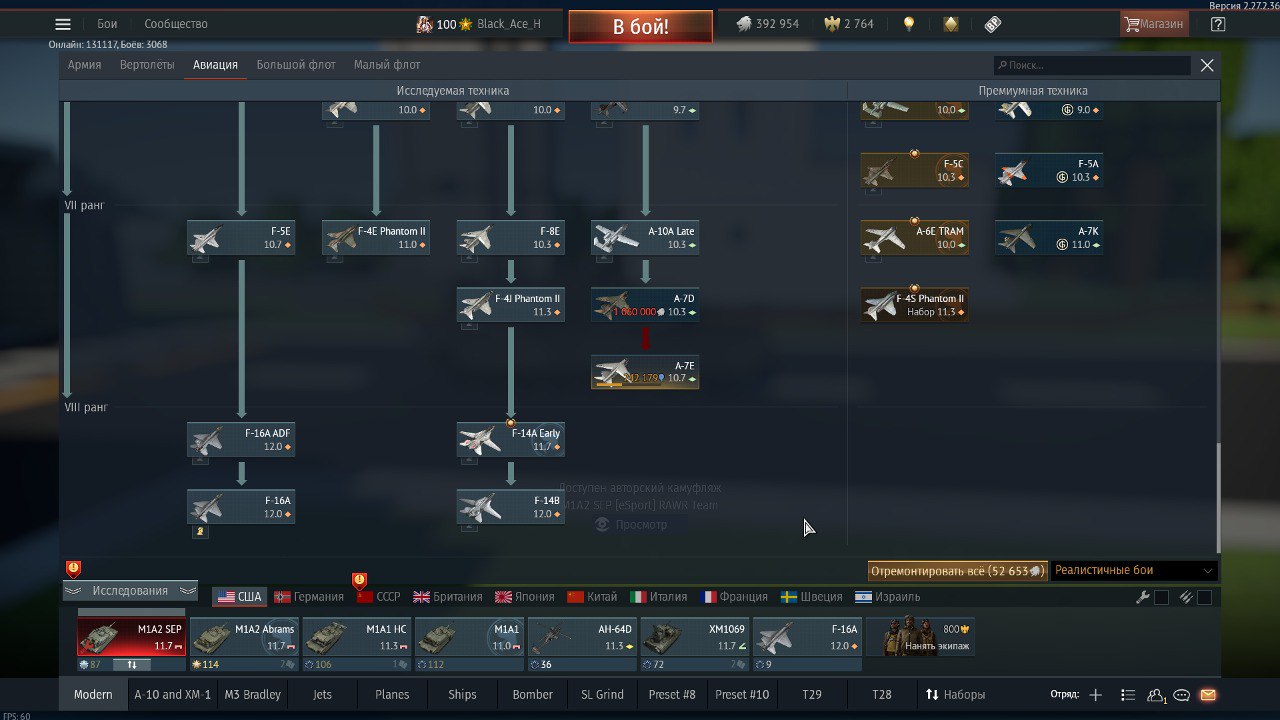Screen dimensions: 1280x720
Task: Open the light bulb hints icon
Action: click(908, 24)
